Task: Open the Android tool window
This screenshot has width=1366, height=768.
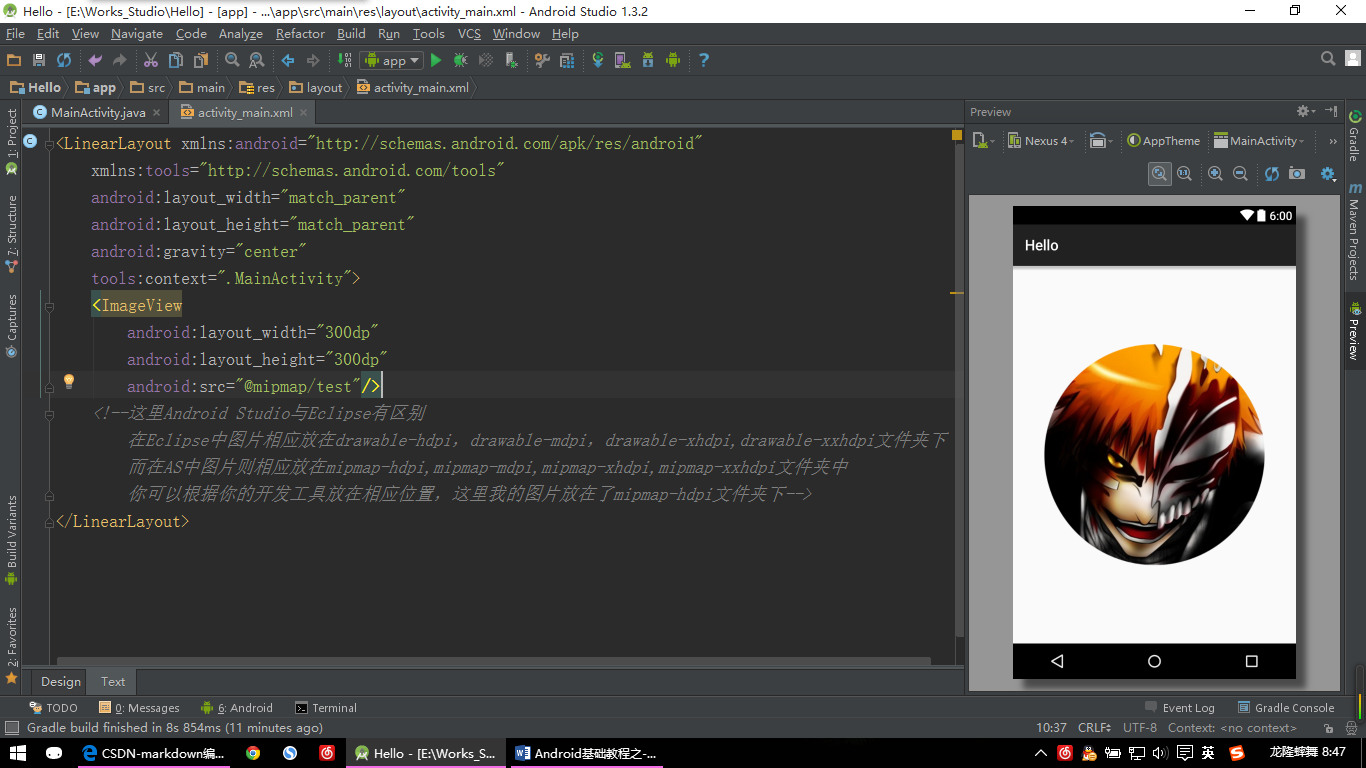Action: [x=237, y=707]
